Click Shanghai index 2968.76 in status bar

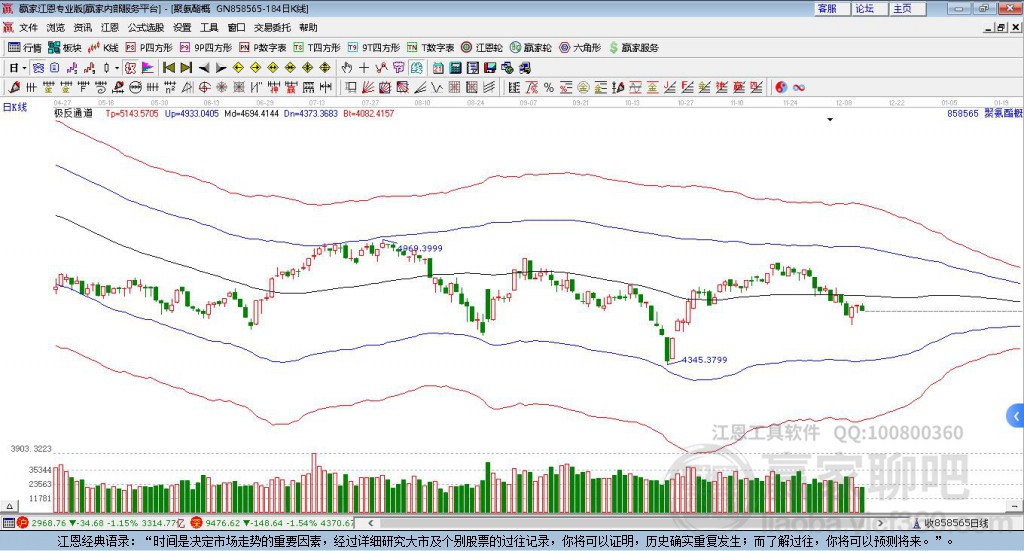tap(48, 523)
